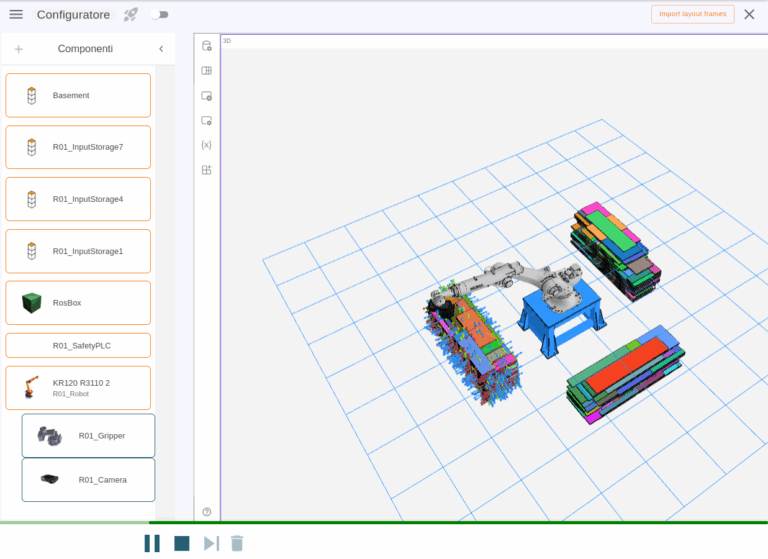The image size is (768, 559).
Task: Select the Basement component
Action: point(78,96)
